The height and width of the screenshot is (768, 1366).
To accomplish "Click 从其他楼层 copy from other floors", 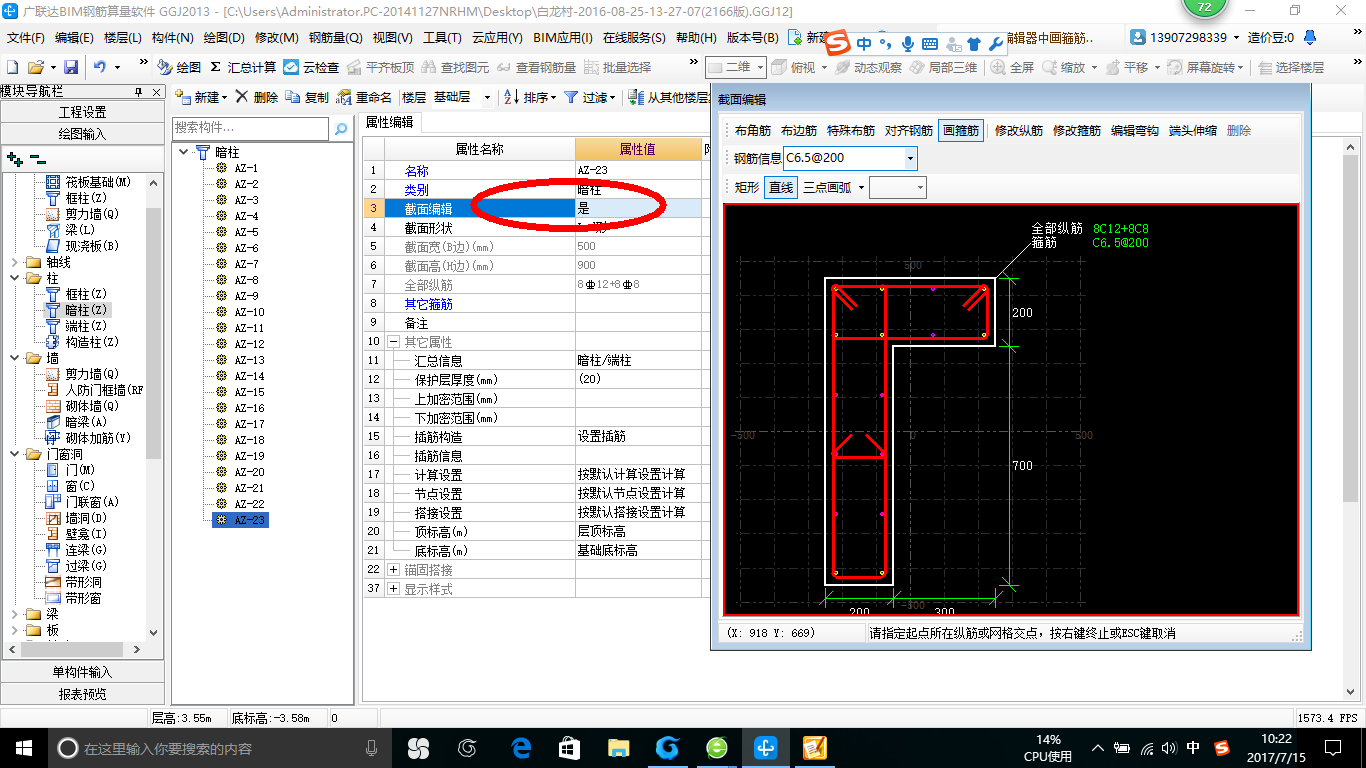I will [x=670, y=97].
